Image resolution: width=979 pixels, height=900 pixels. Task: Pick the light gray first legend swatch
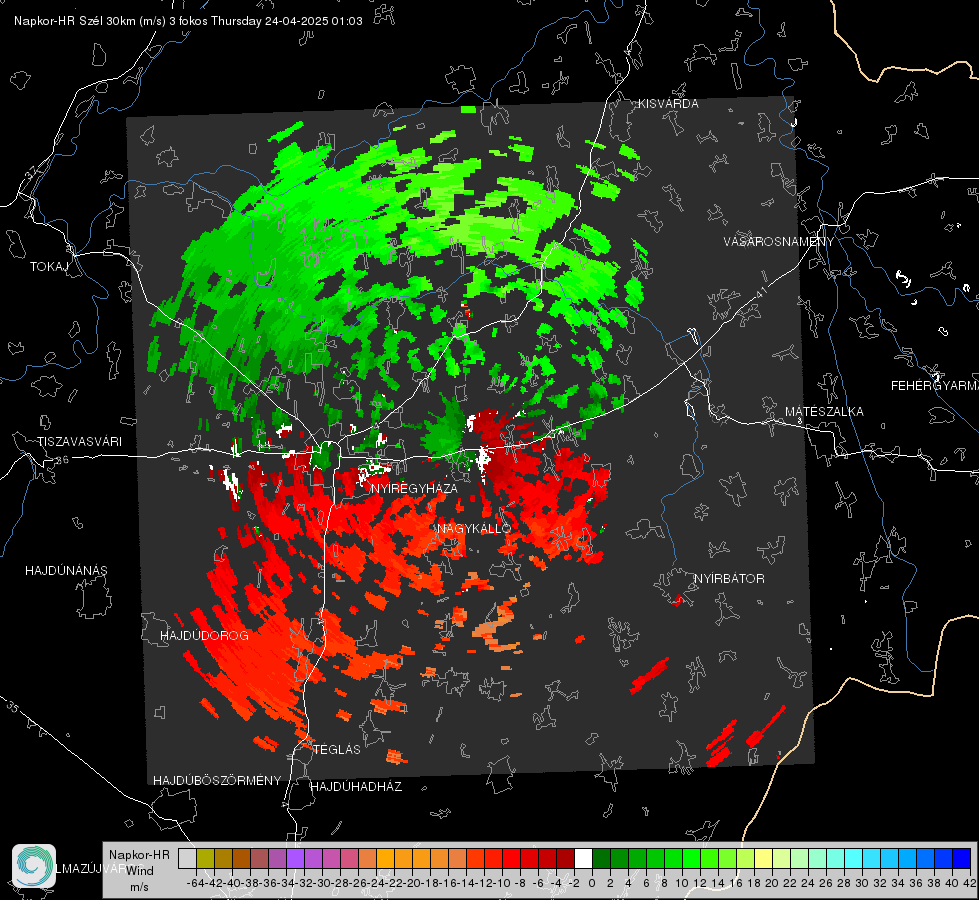pos(187,858)
